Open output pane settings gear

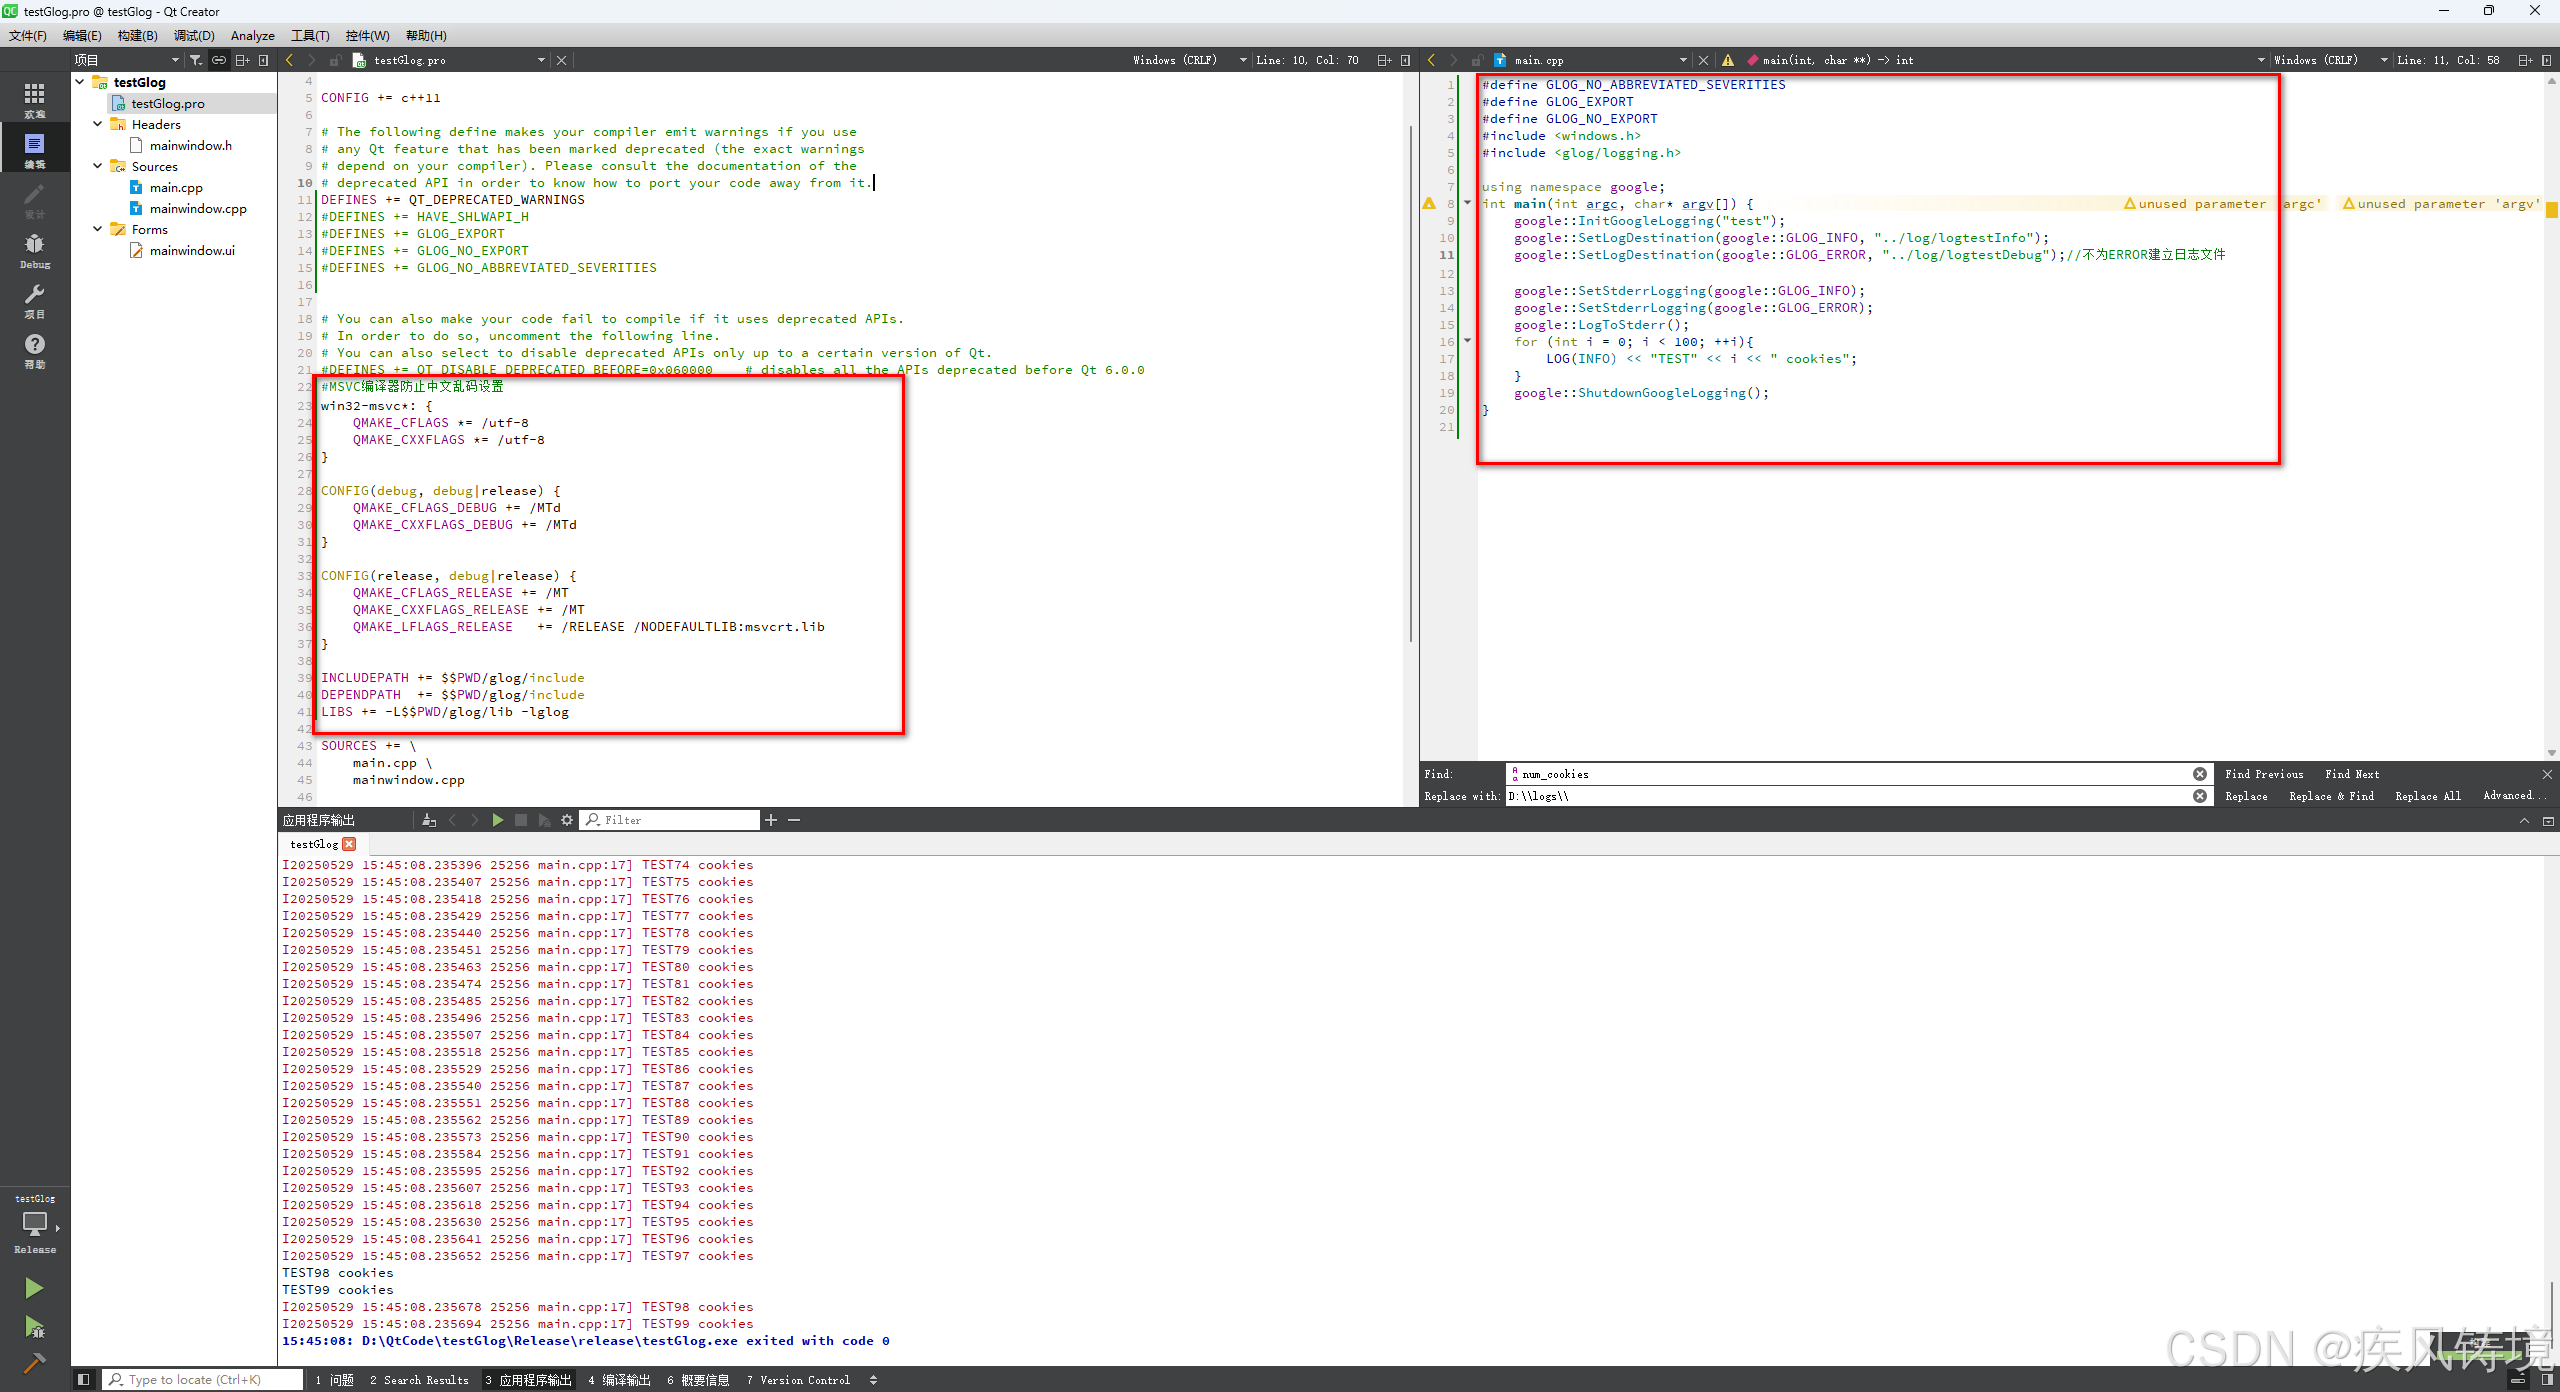click(x=567, y=820)
